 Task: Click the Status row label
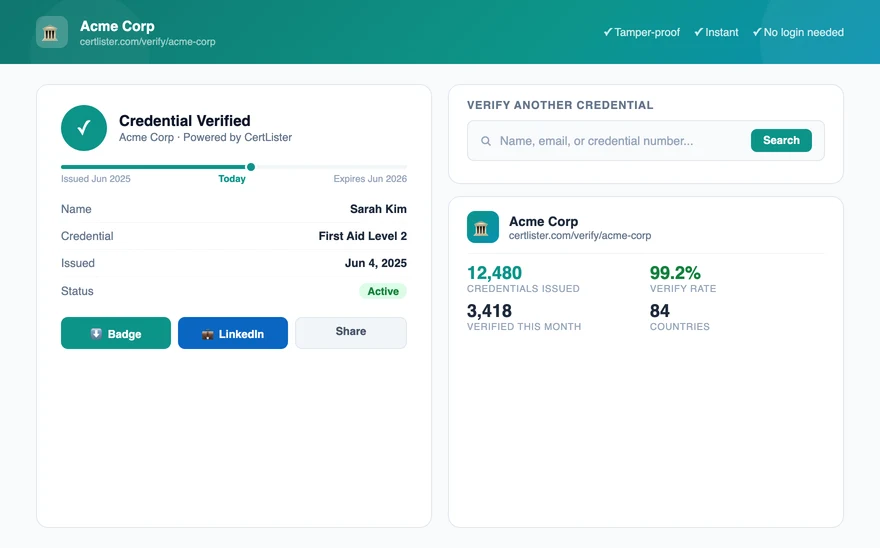click(77, 291)
